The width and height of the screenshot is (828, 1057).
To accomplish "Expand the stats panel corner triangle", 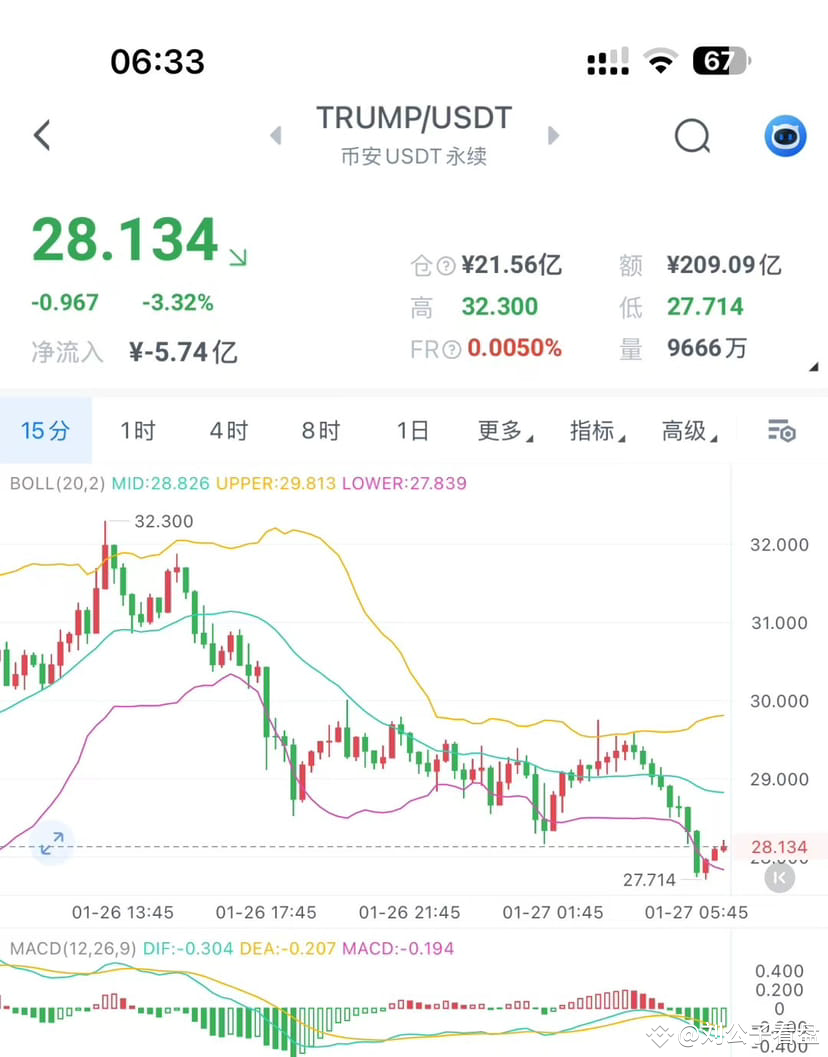I will [x=813, y=367].
